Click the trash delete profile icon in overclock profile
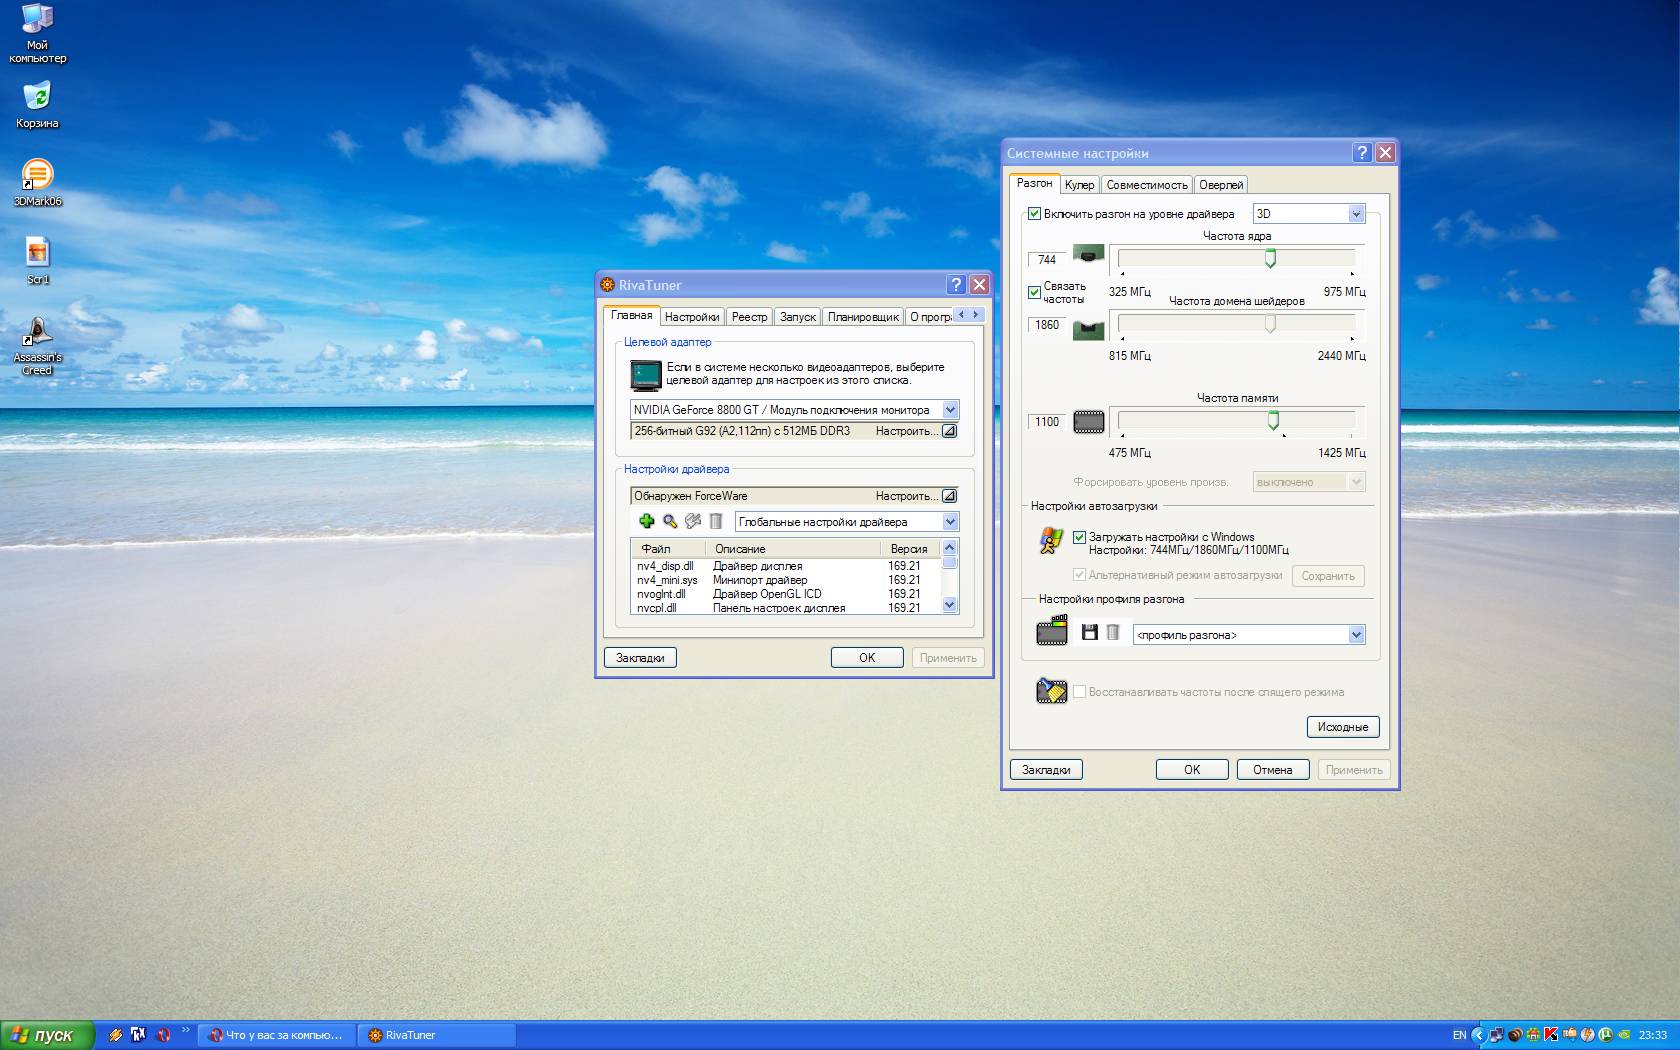 pos(1113,632)
